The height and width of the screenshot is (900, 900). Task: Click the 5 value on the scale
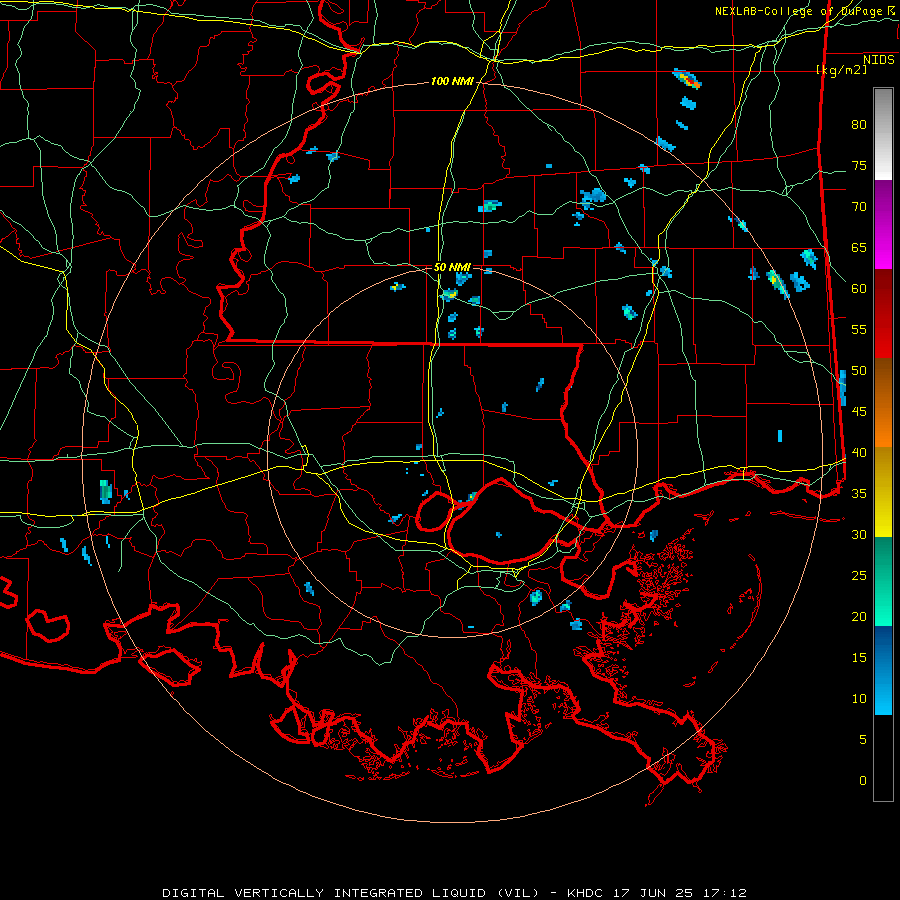click(863, 740)
